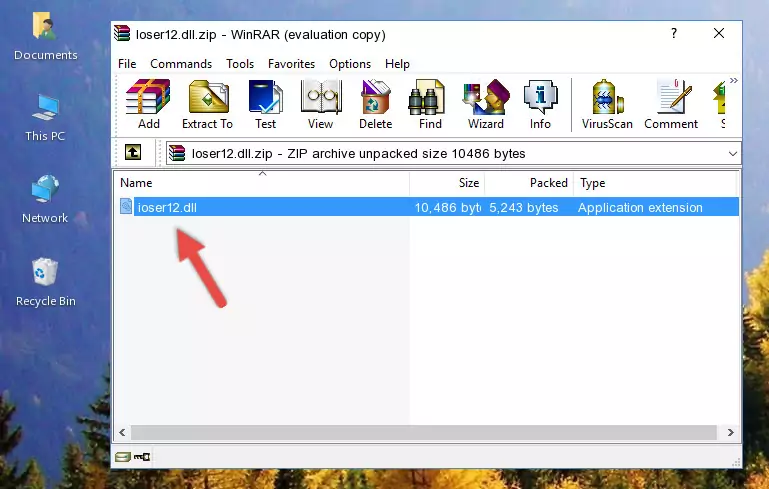
Task: Go up one folder level button
Action: [133, 153]
